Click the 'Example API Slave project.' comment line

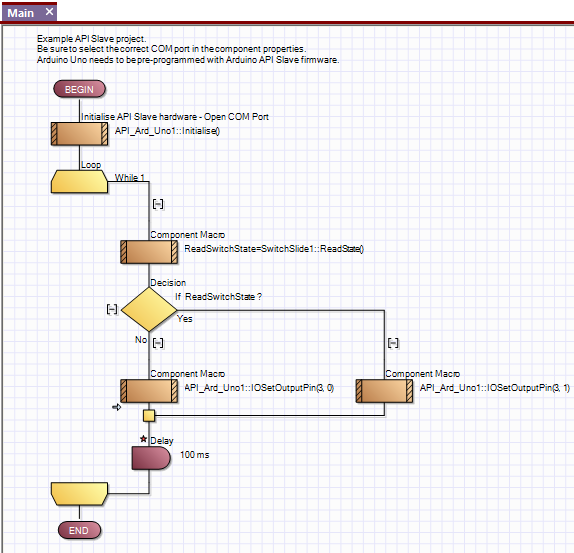92,39
